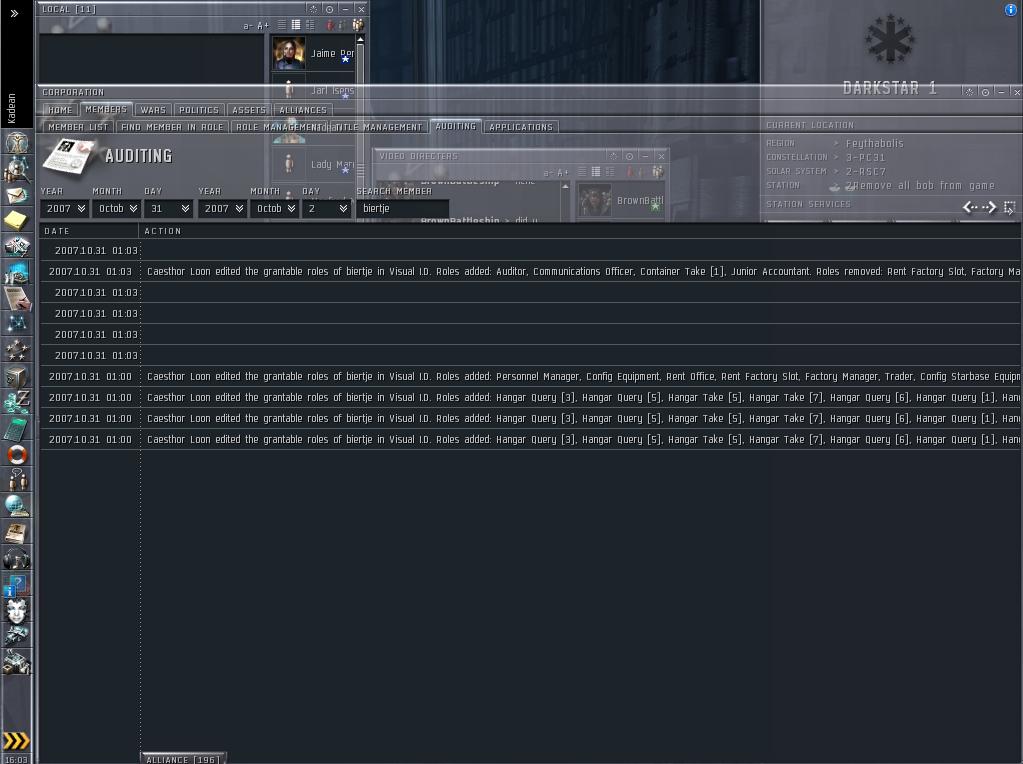Select log entry mentioning Personnel Manager
The image size is (1023, 764).
tap(530, 376)
